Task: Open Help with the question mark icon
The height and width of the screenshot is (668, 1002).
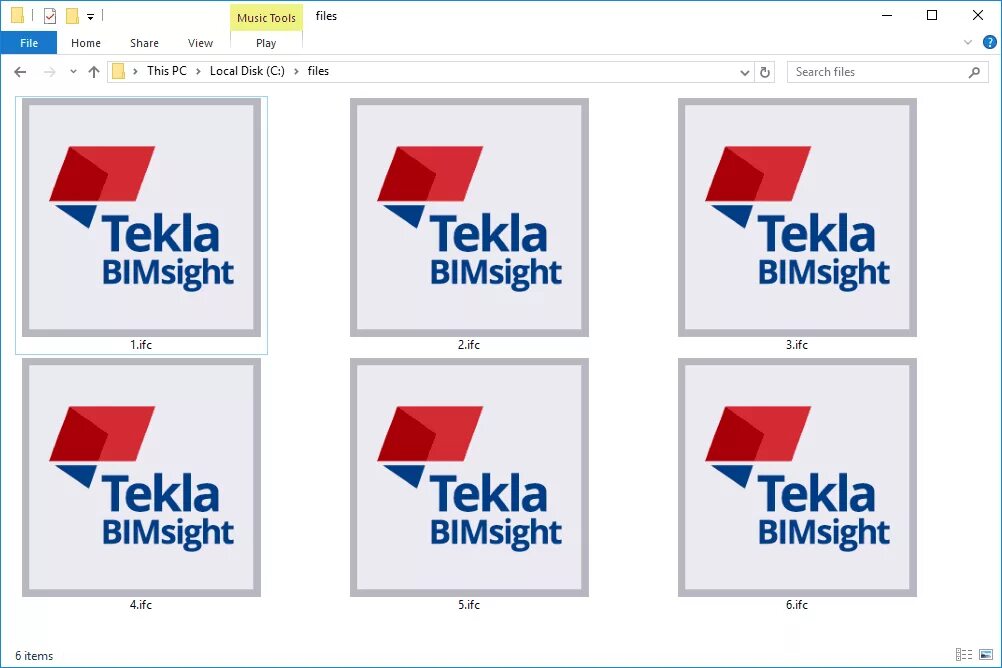Action: point(989,43)
